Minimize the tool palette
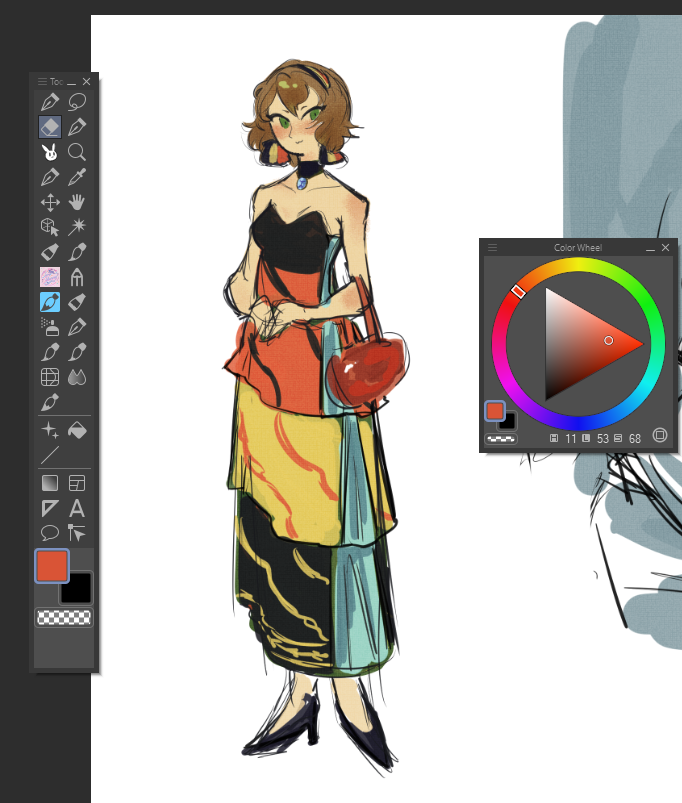This screenshot has height=803, width=682. tap(71, 82)
